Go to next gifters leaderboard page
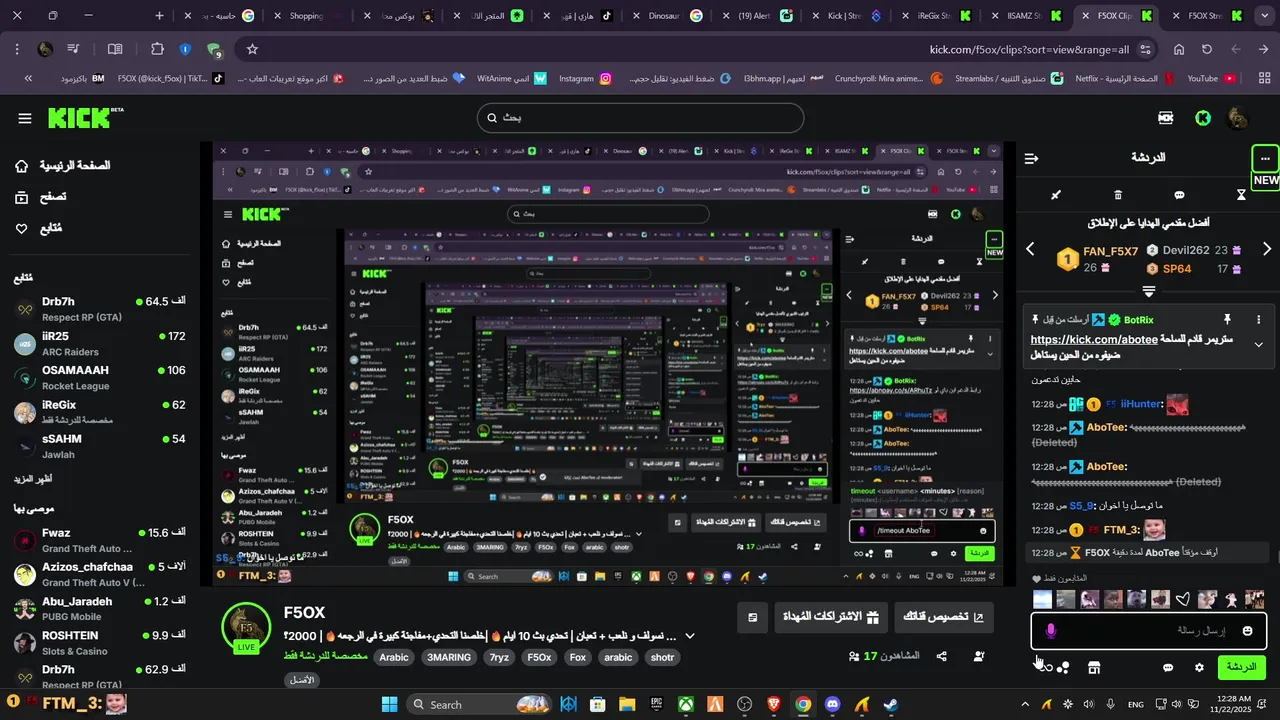The width and height of the screenshot is (1280, 720). coord(1267,249)
